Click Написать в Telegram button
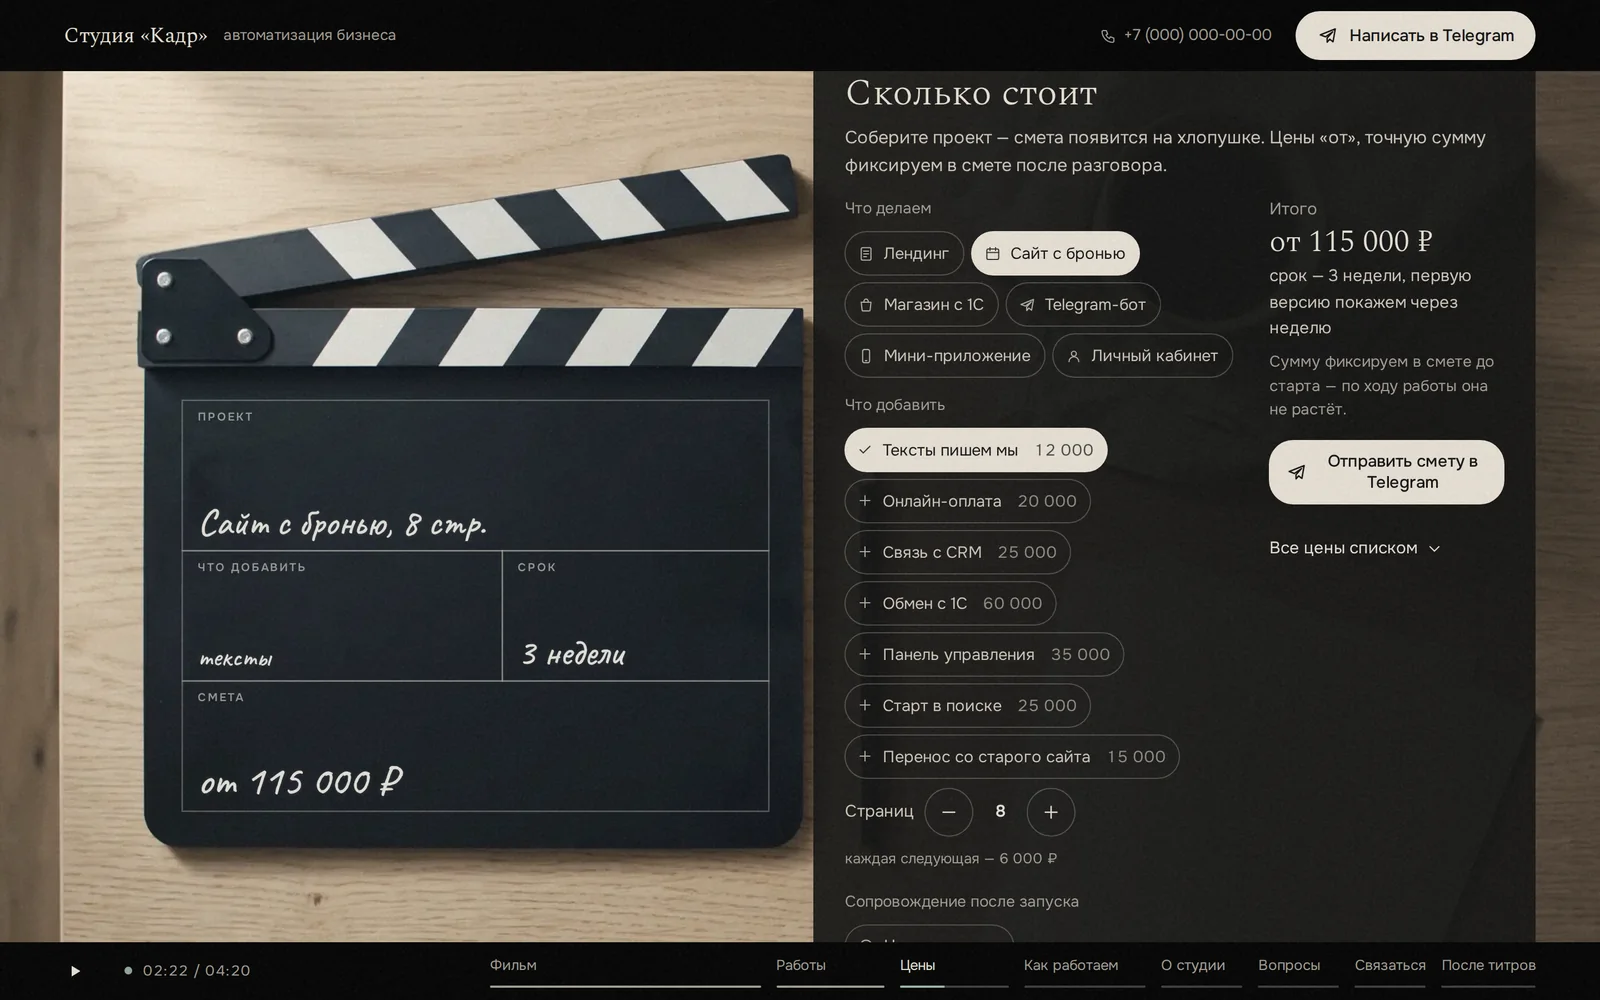The image size is (1600, 1000). click(1415, 36)
